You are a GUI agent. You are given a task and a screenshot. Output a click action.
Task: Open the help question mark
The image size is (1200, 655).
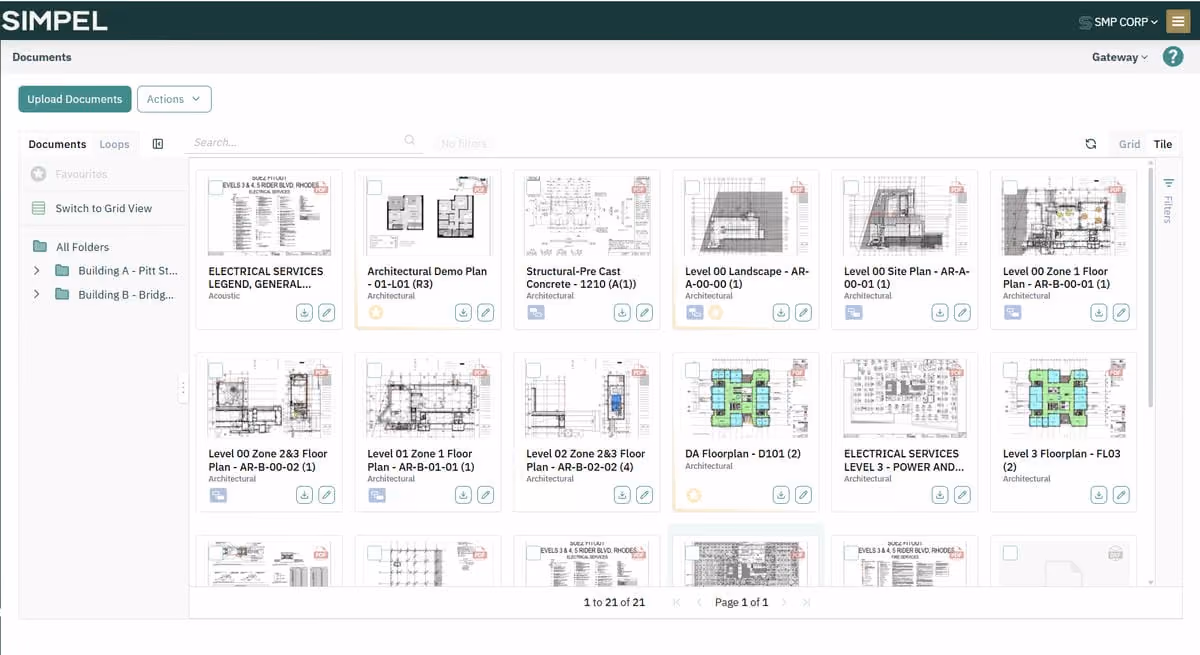[x=1173, y=57]
